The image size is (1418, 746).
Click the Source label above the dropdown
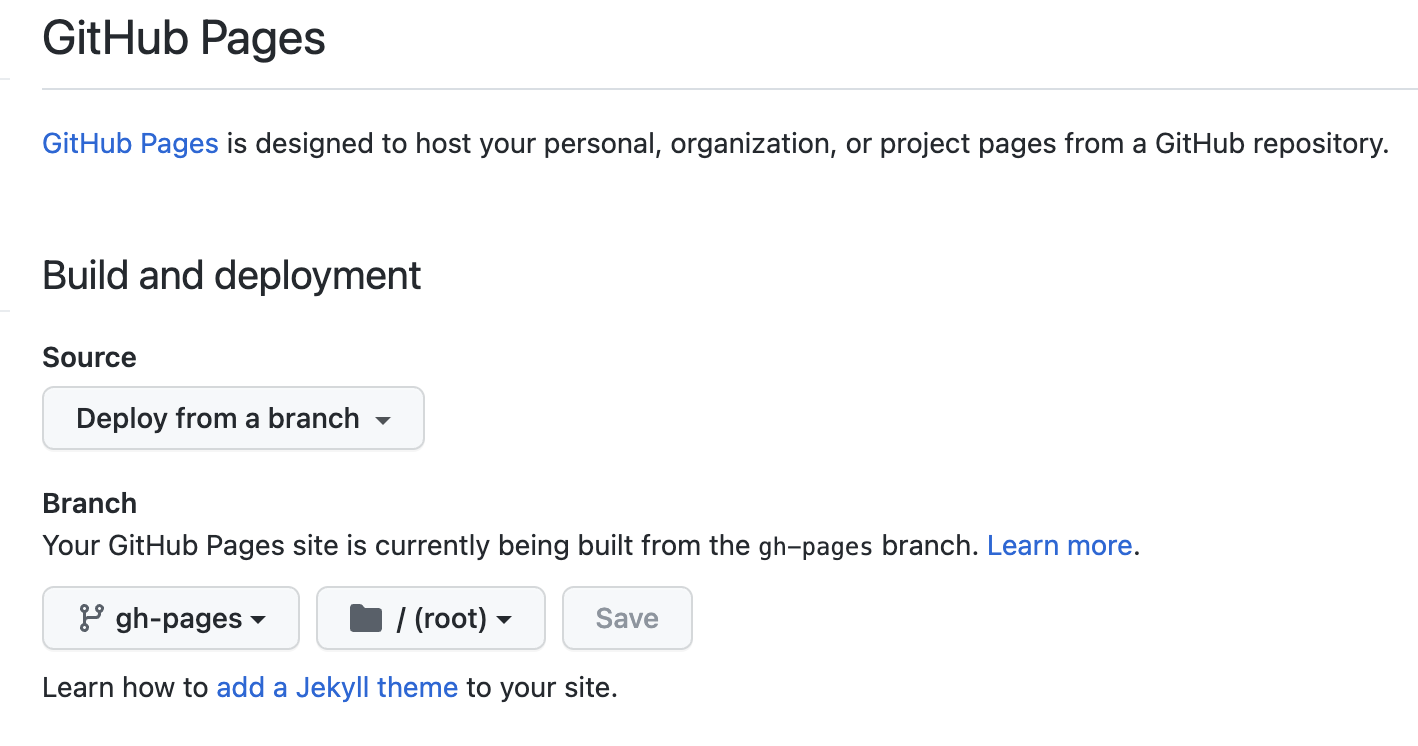pyautogui.click(x=89, y=357)
